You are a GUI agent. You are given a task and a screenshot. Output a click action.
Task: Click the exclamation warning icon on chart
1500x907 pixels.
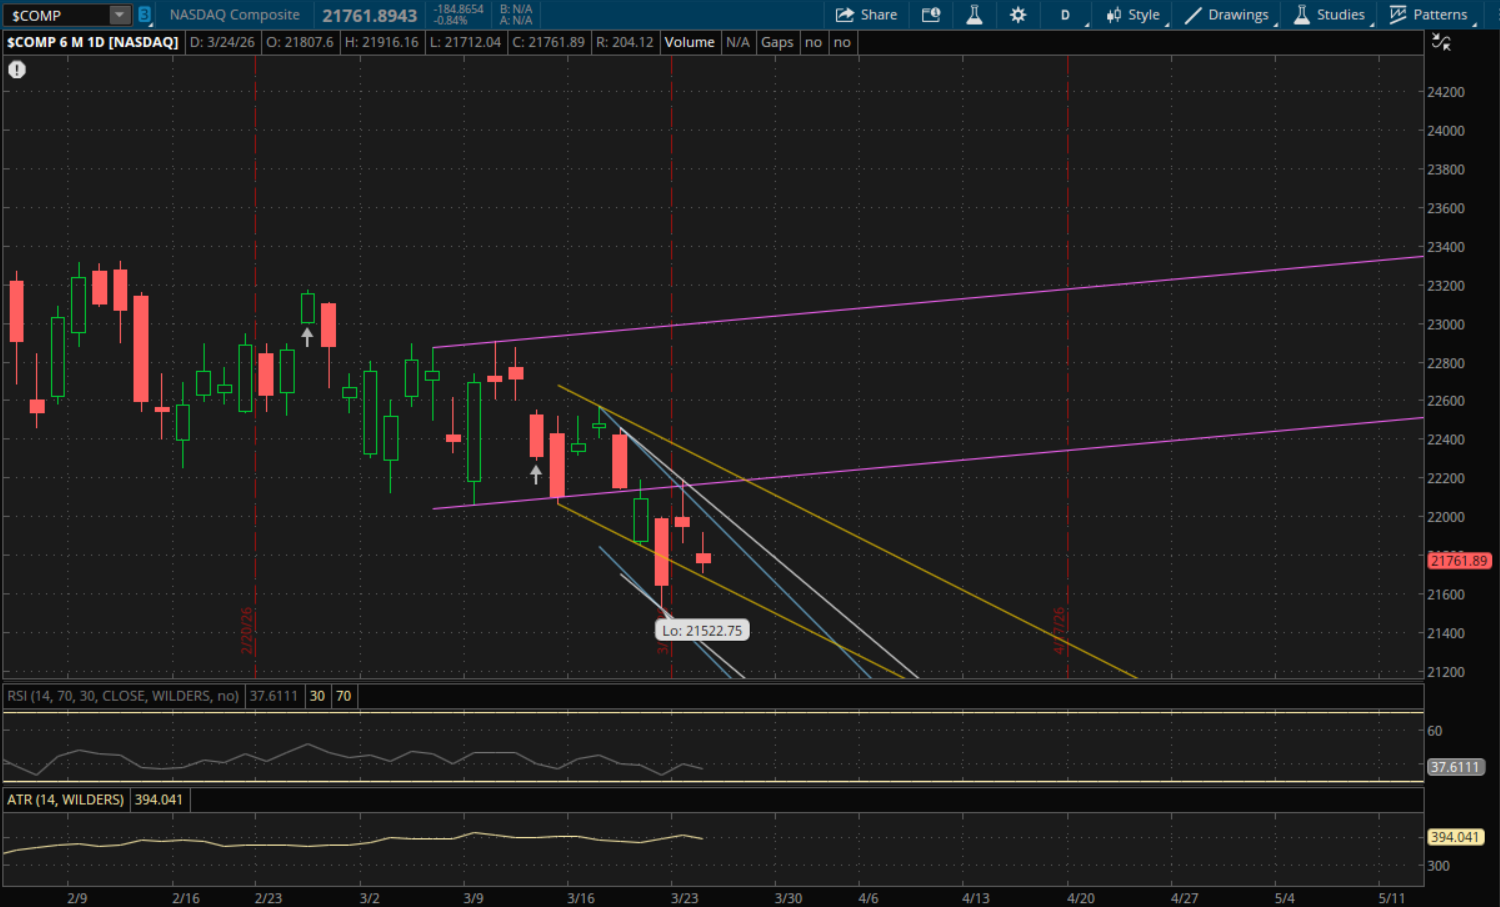click(x=17, y=69)
